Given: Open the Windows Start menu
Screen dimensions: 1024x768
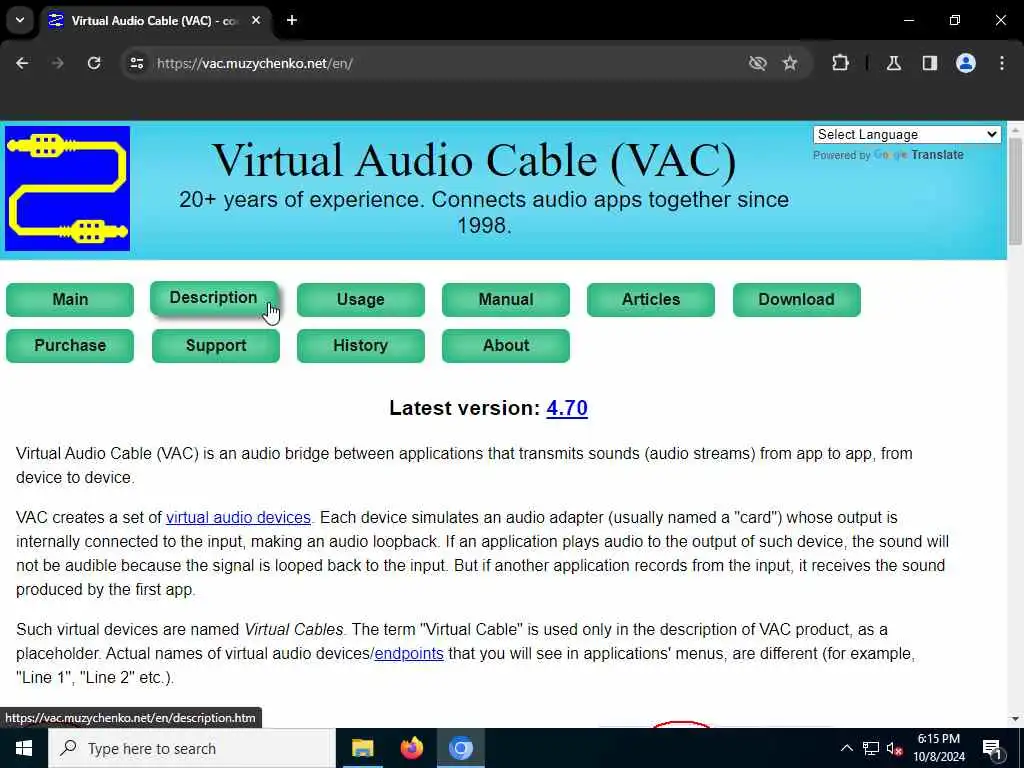Looking at the screenshot, I should point(24,748).
